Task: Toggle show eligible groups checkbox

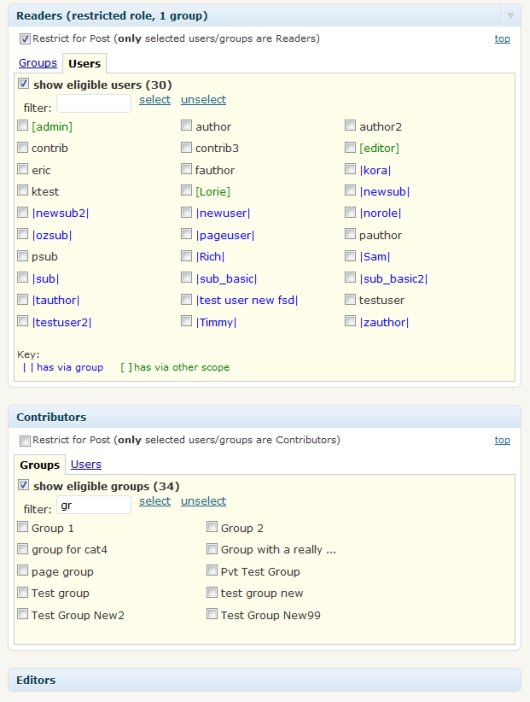Action: [23, 485]
